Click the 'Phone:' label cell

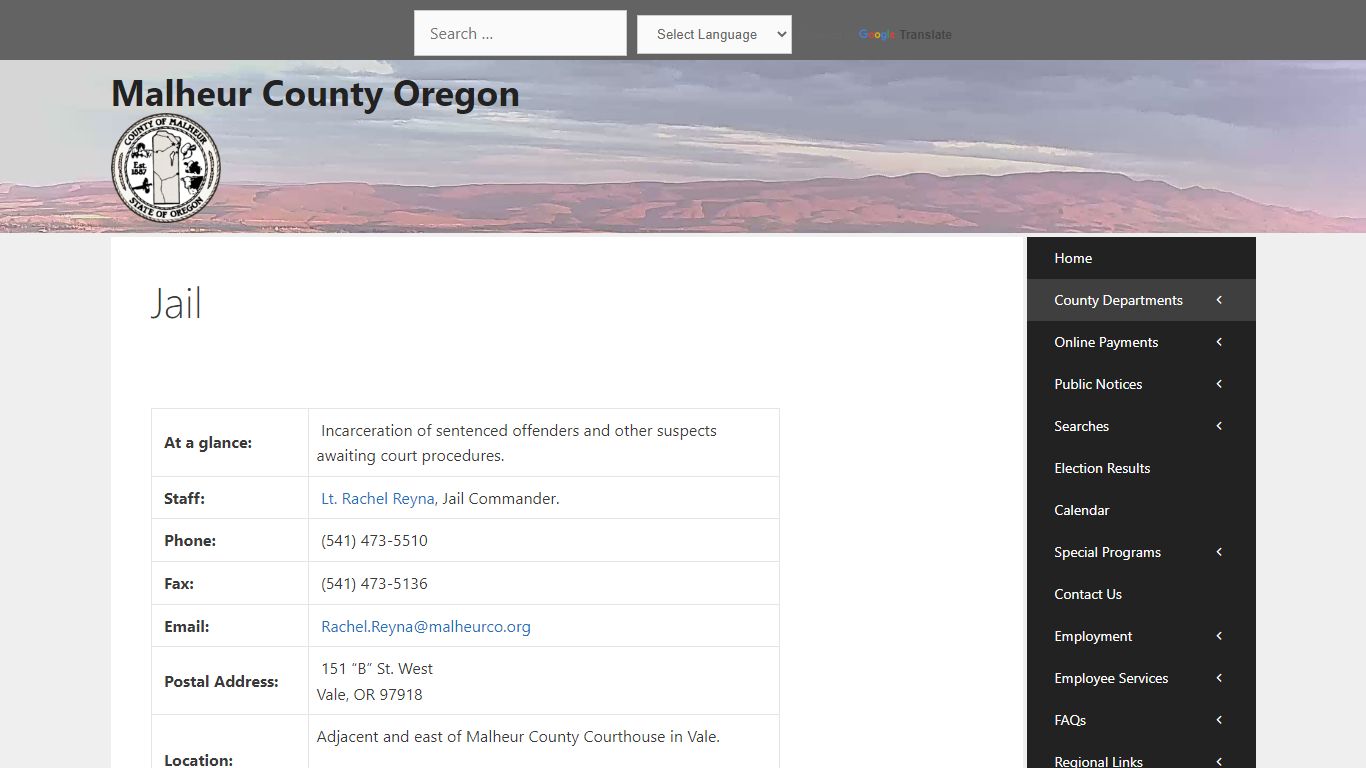click(x=230, y=540)
